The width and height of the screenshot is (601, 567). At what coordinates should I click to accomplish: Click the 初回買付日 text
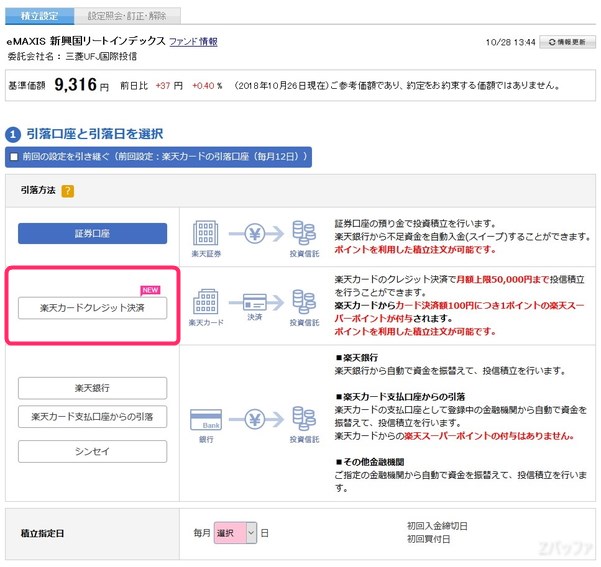click(x=428, y=539)
